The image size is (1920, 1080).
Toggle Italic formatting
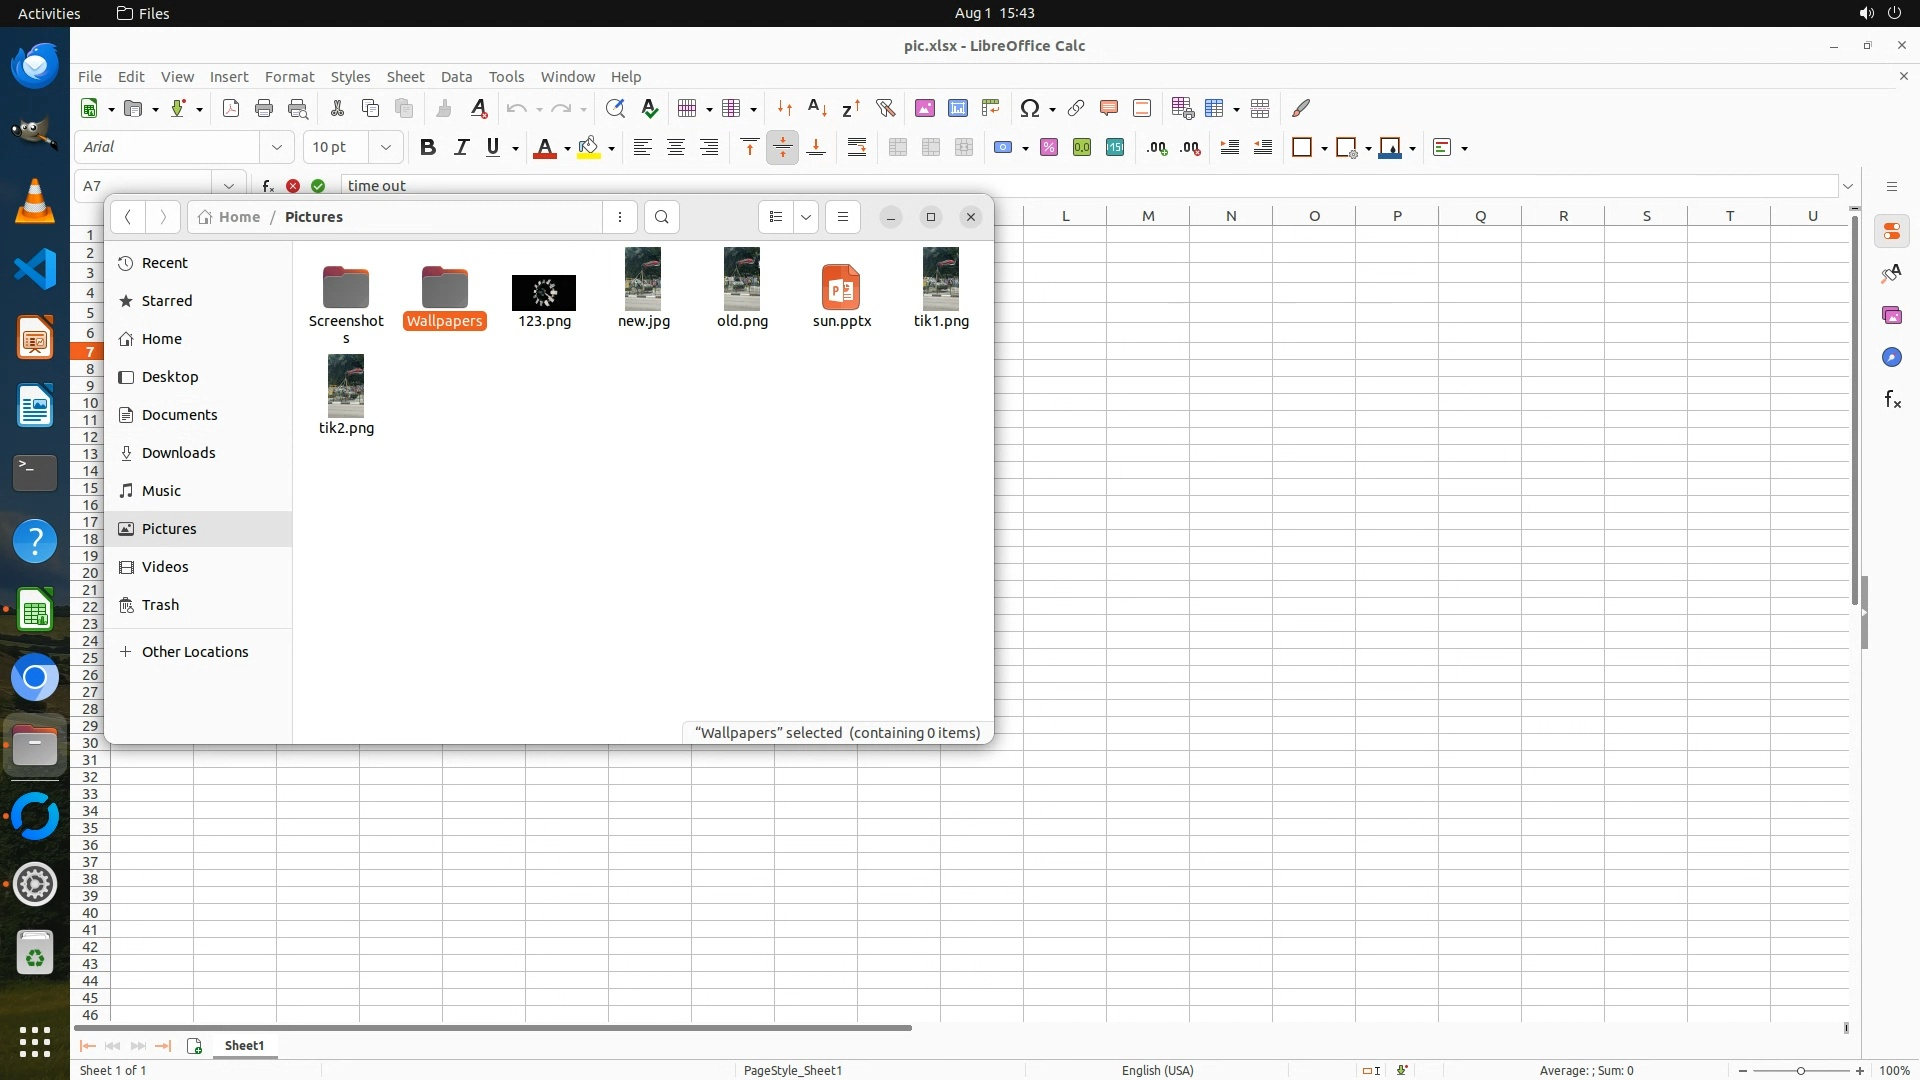461,147
